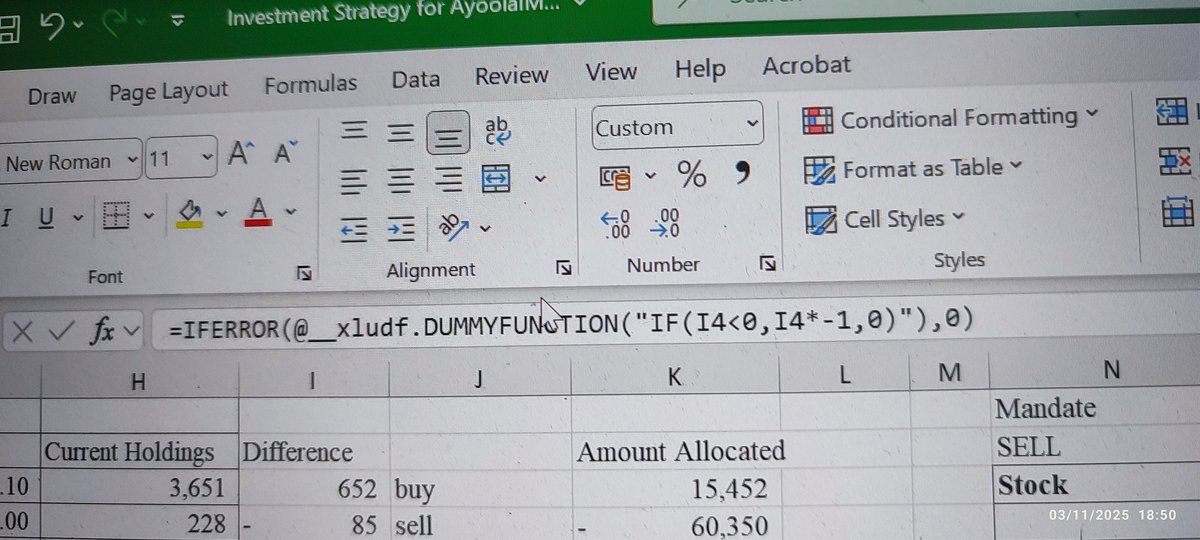Select the 'Amount Allocated' header cell
The width and height of the screenshot is (1200, 540).
[675, 452]
